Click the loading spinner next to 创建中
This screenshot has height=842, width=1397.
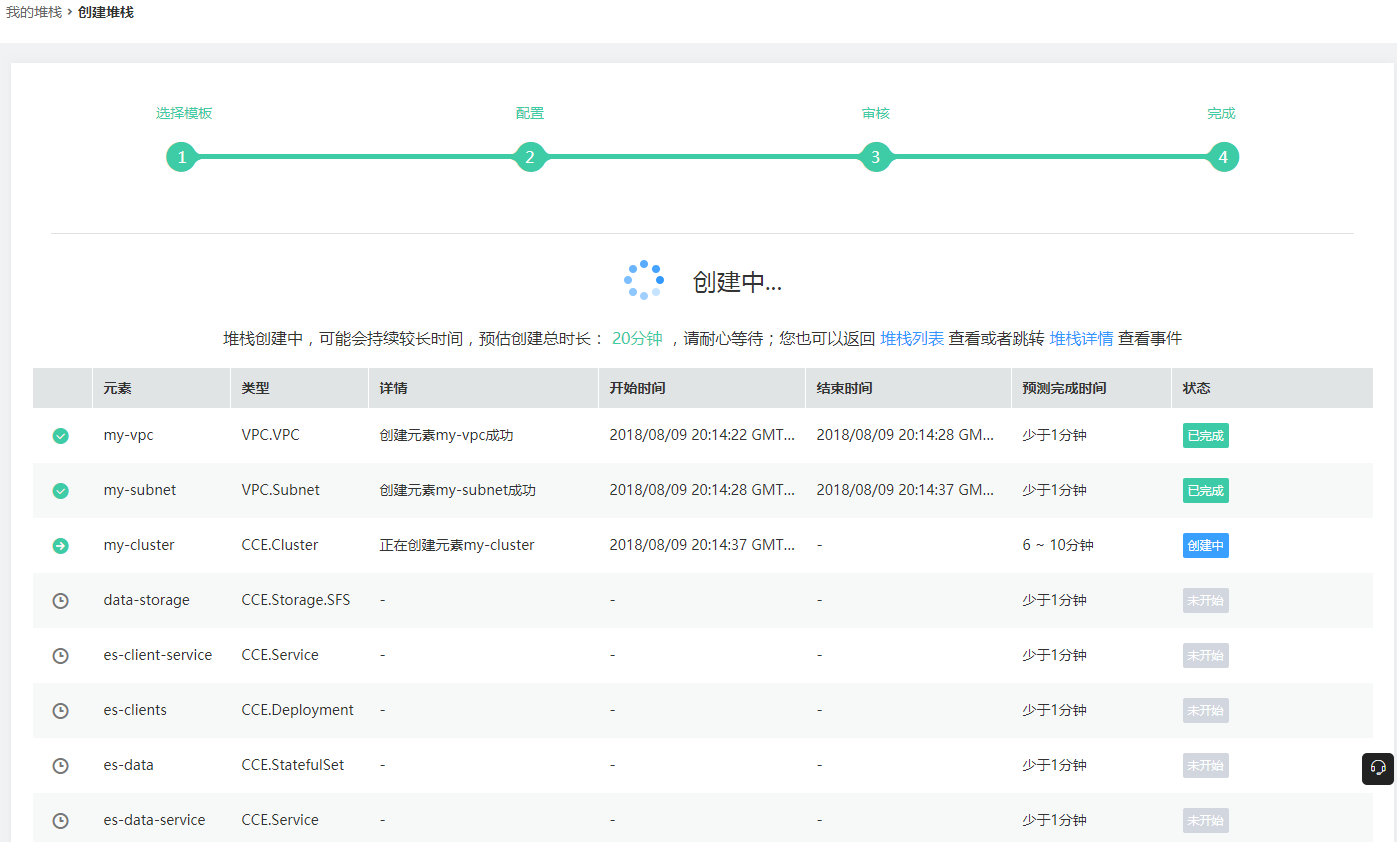pos(644,280)
